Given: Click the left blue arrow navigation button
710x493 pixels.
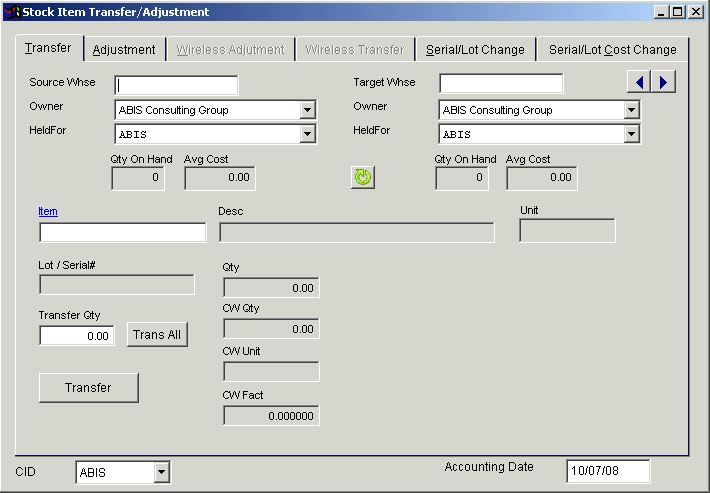Looking at the screenshot, I should 639,82.
